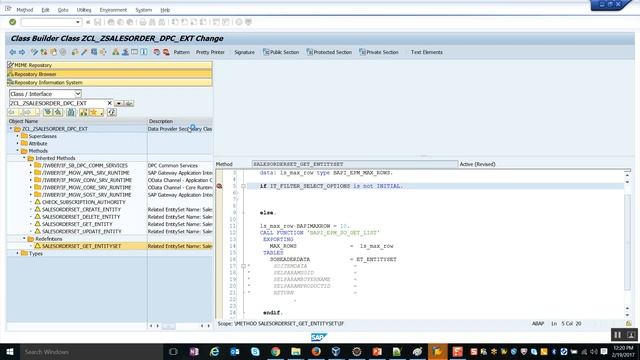Click the clear X beside the class name field
The image size is (640, 360).
click(x=109, y=103)
